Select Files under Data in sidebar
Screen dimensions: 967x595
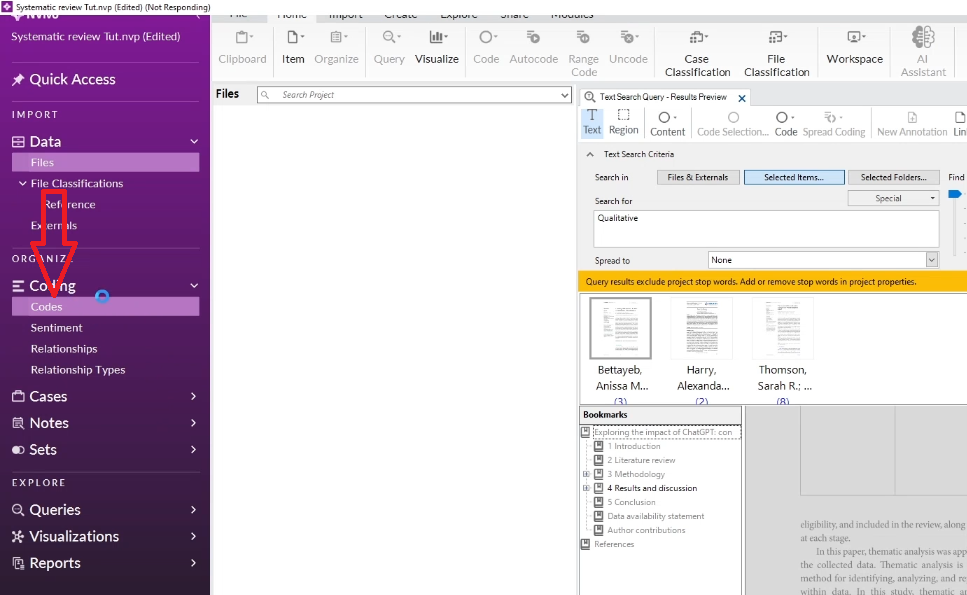[105, 163]
